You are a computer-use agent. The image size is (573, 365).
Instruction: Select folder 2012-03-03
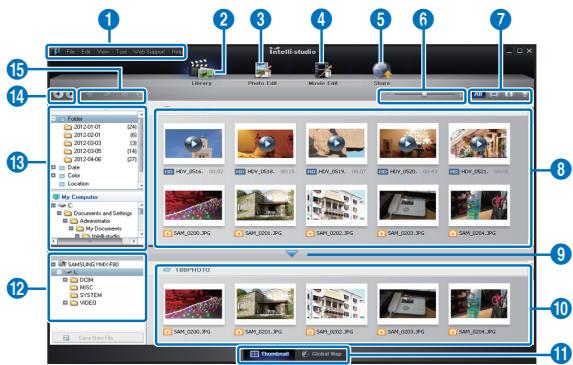[87, 143]
